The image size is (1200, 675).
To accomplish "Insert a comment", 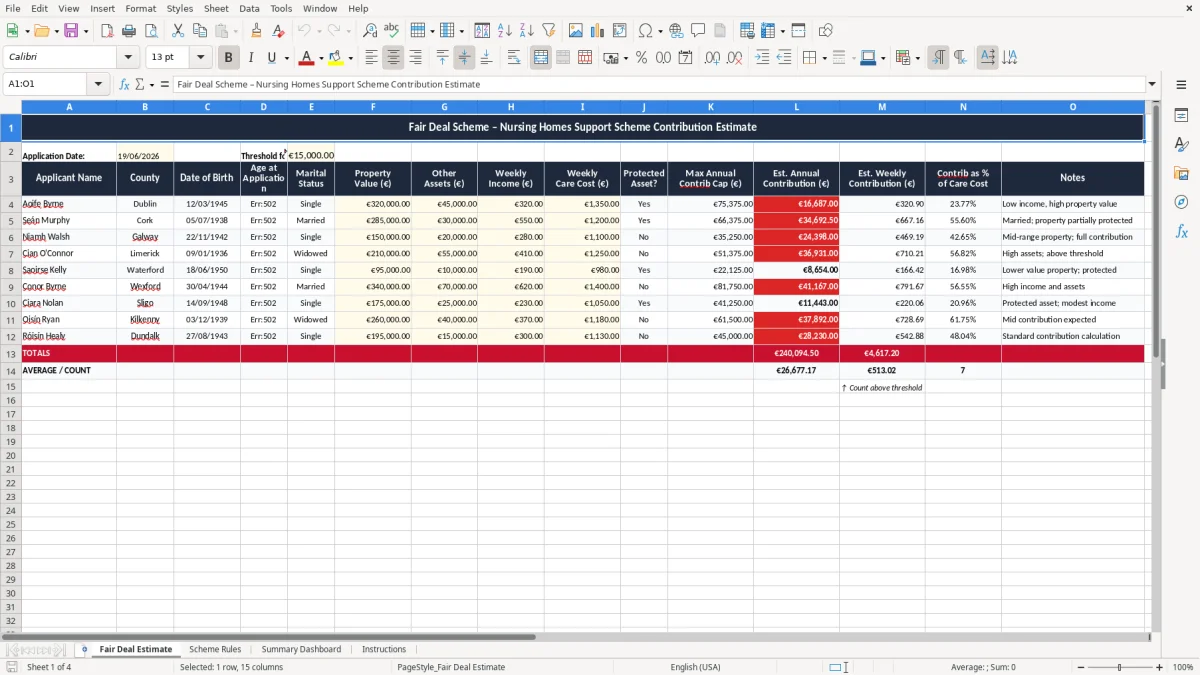I will (x=698, y=31).
